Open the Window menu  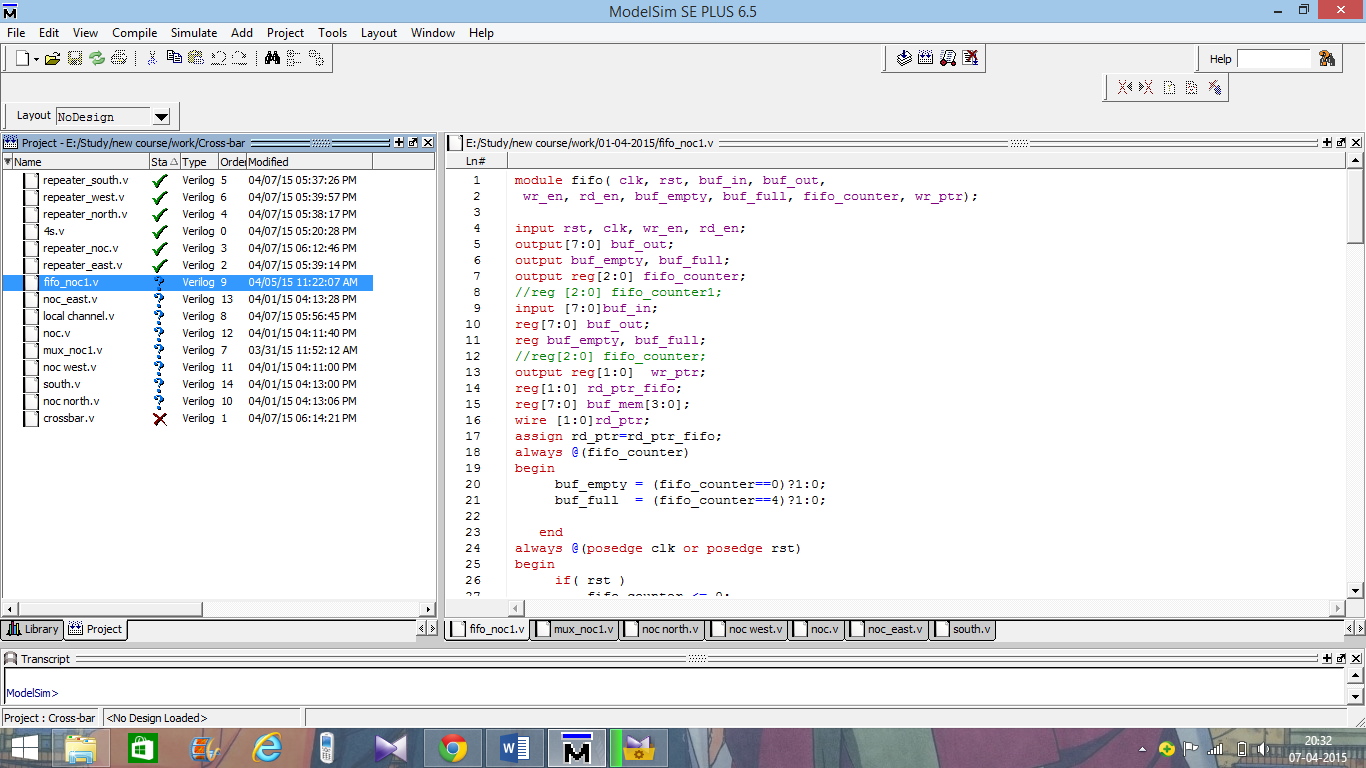[x=433, y=33]
